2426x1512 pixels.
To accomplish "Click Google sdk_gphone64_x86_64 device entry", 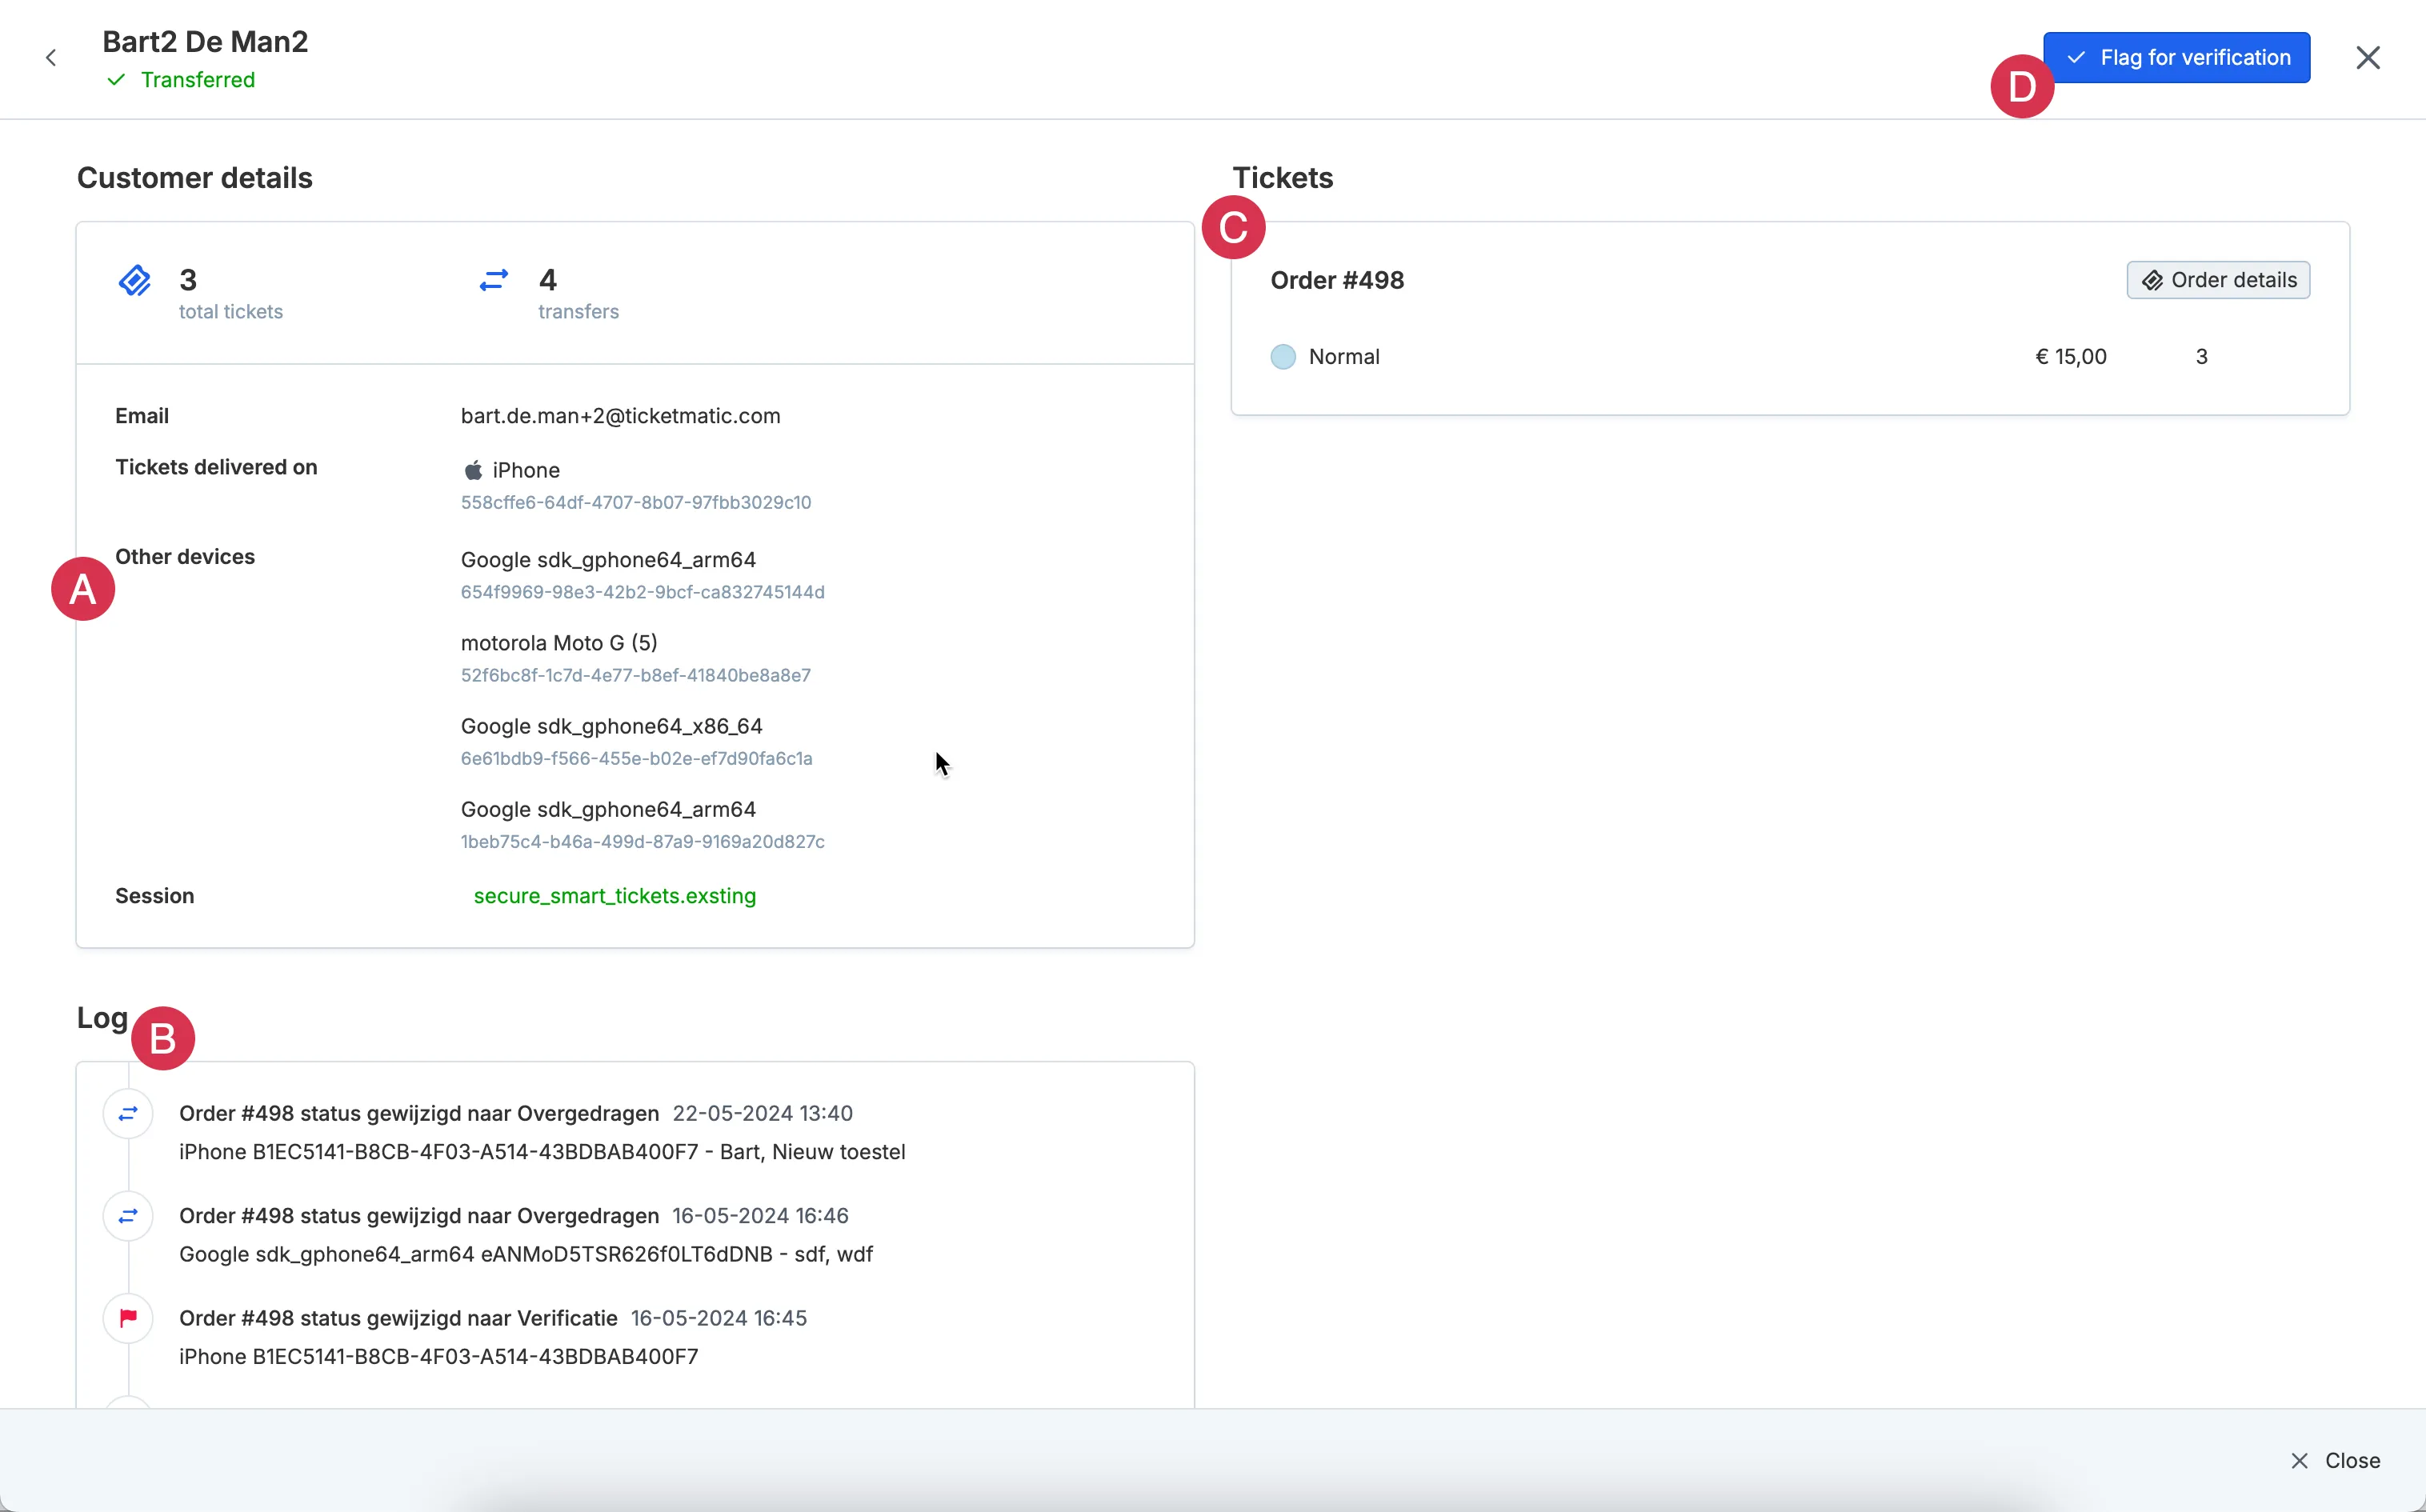I will pyautogui.click(x=611, y=726).
